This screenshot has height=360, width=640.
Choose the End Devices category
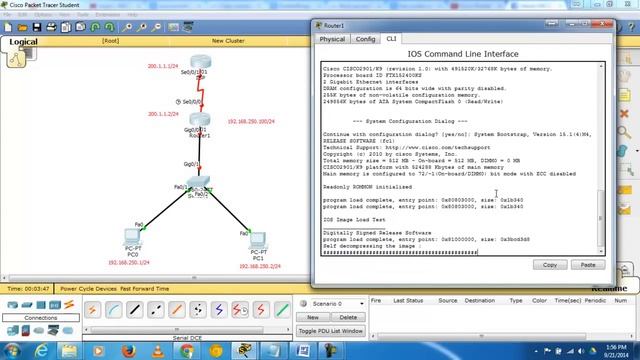[x=13, y=330]
